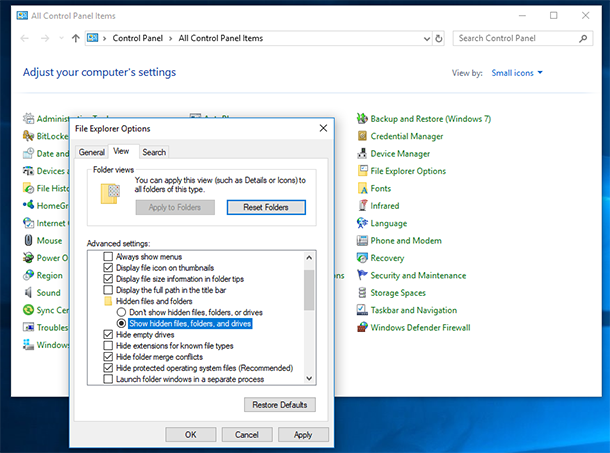The image size is (610, 453).
Task: Click File Explorer Options icon in Control Panel
Action: tap(362, 170)
